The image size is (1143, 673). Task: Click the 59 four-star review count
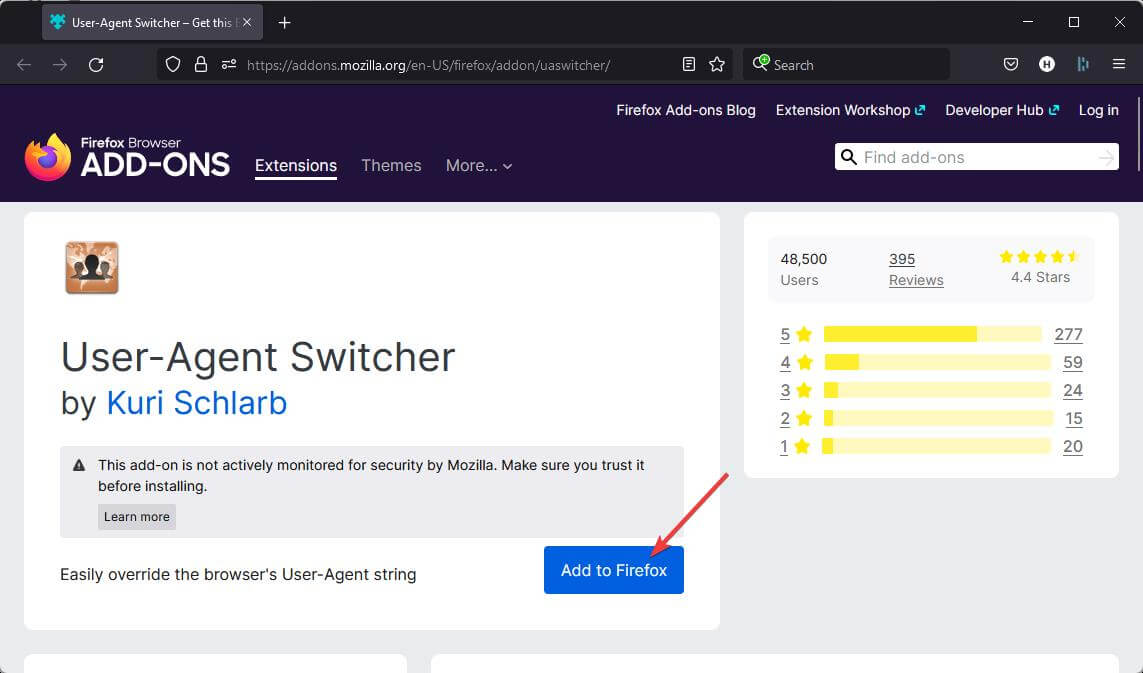coord(1072,362)
